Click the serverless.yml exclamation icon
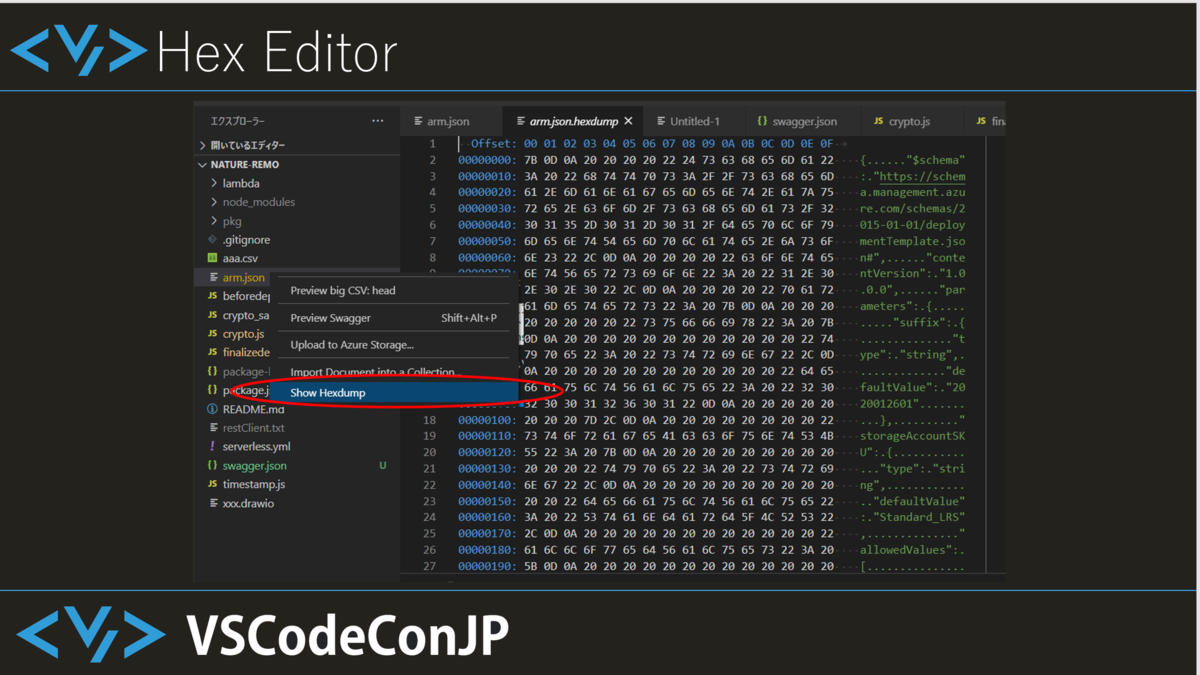Viewport: 1200px width, 675px height. click(212, 447)
